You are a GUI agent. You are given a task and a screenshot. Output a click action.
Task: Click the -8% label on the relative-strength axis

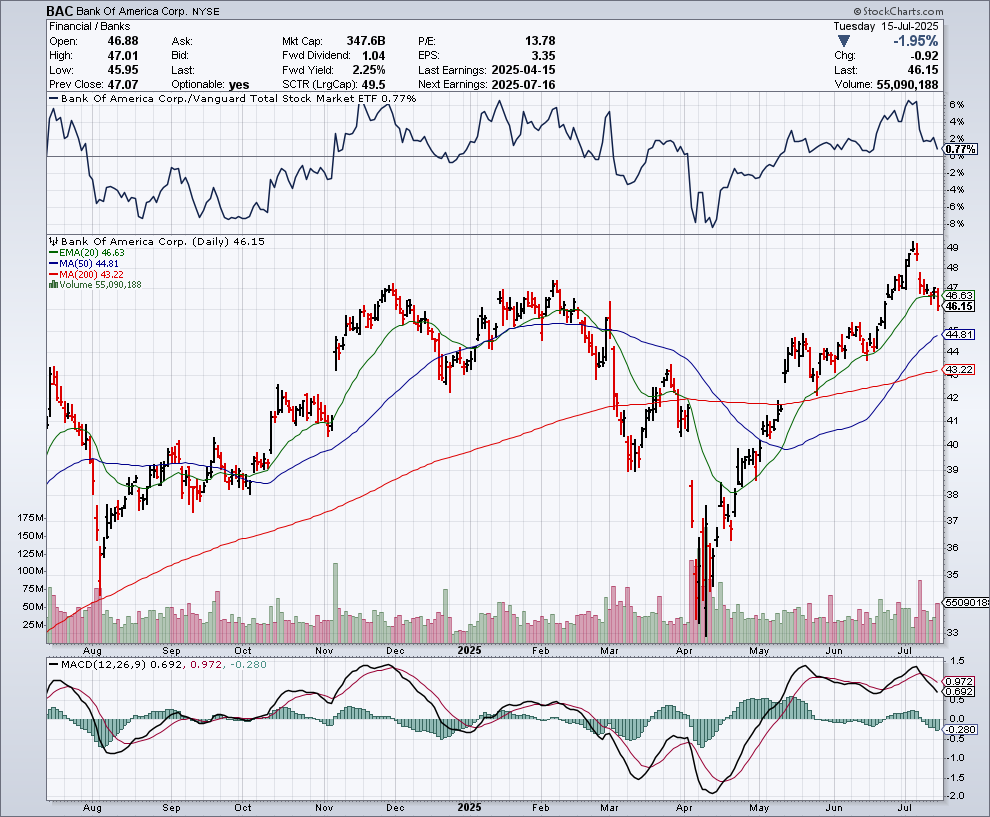[956, 224]
